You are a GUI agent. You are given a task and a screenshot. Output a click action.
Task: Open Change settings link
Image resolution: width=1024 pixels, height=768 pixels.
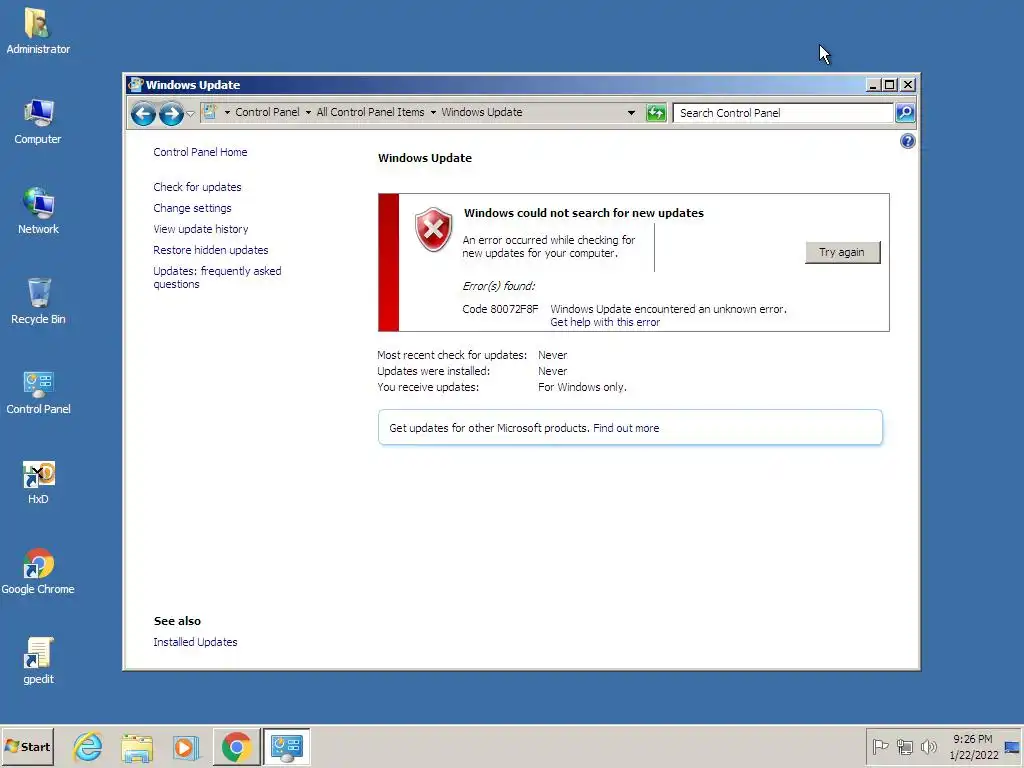pos(192,208)
